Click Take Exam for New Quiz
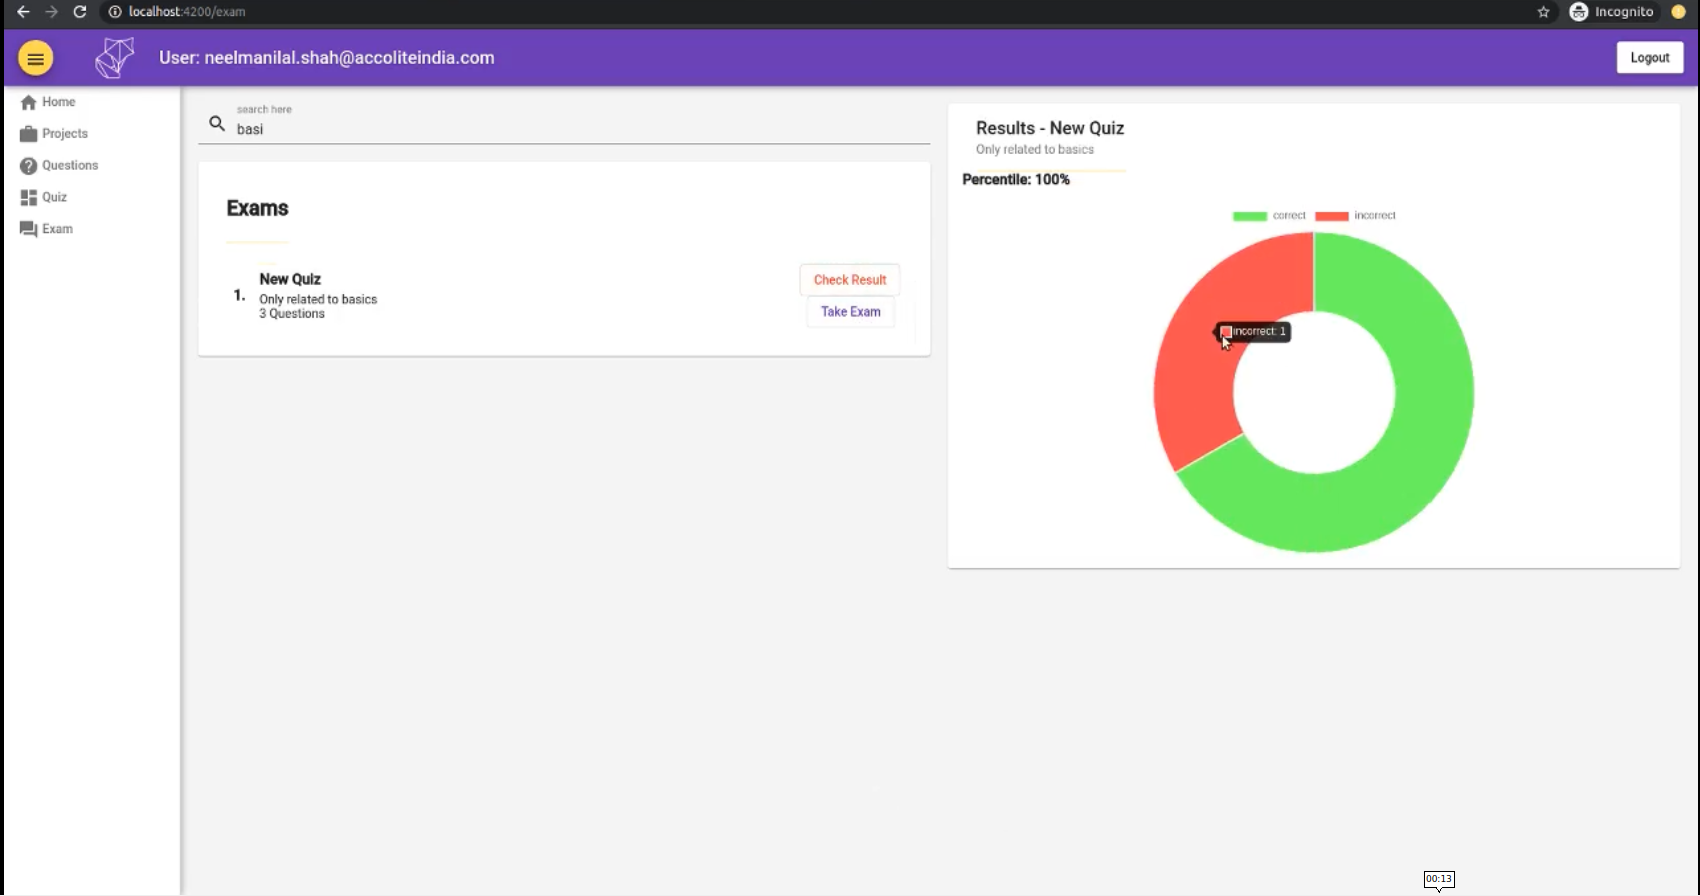Screen dimensions: 1700x896 click(x=851, y=312)
